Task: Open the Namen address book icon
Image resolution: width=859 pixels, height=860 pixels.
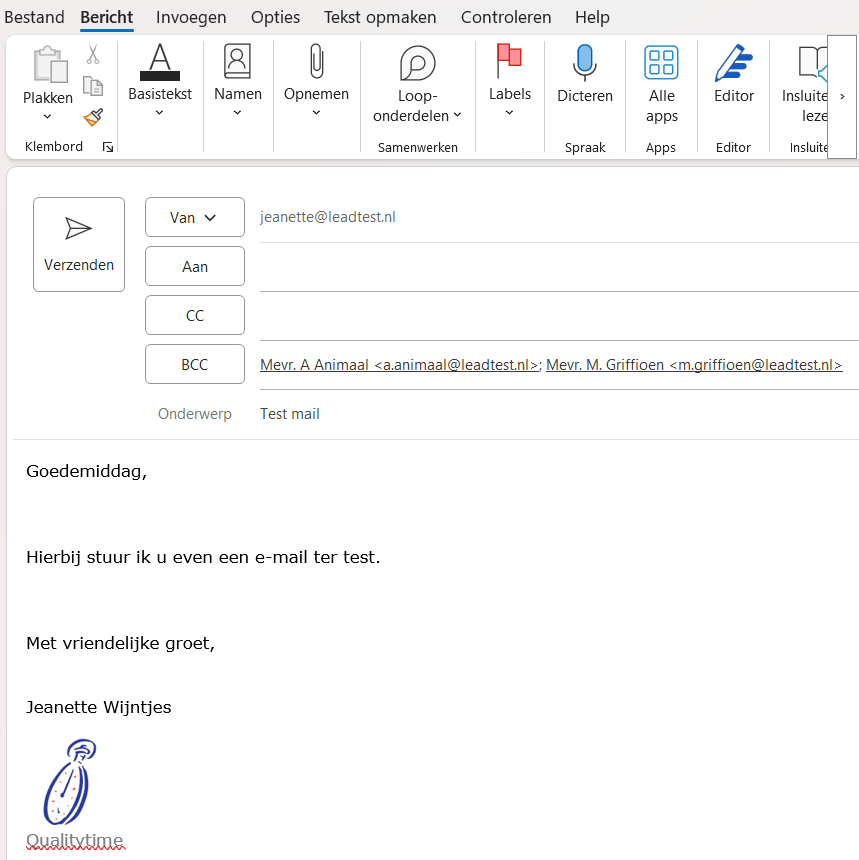Action: coord(238,61)
